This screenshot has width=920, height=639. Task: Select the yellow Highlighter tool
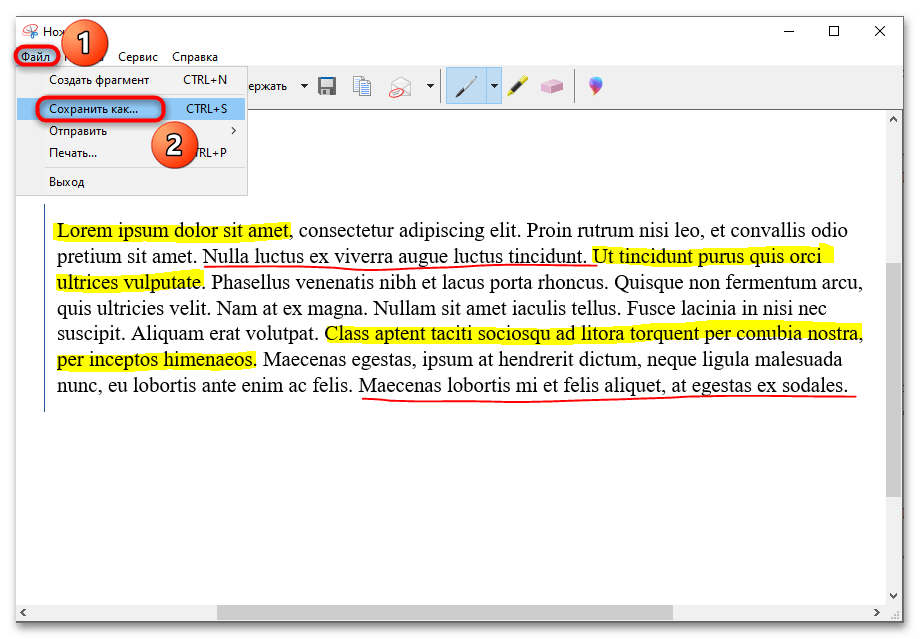click(517, 87)
